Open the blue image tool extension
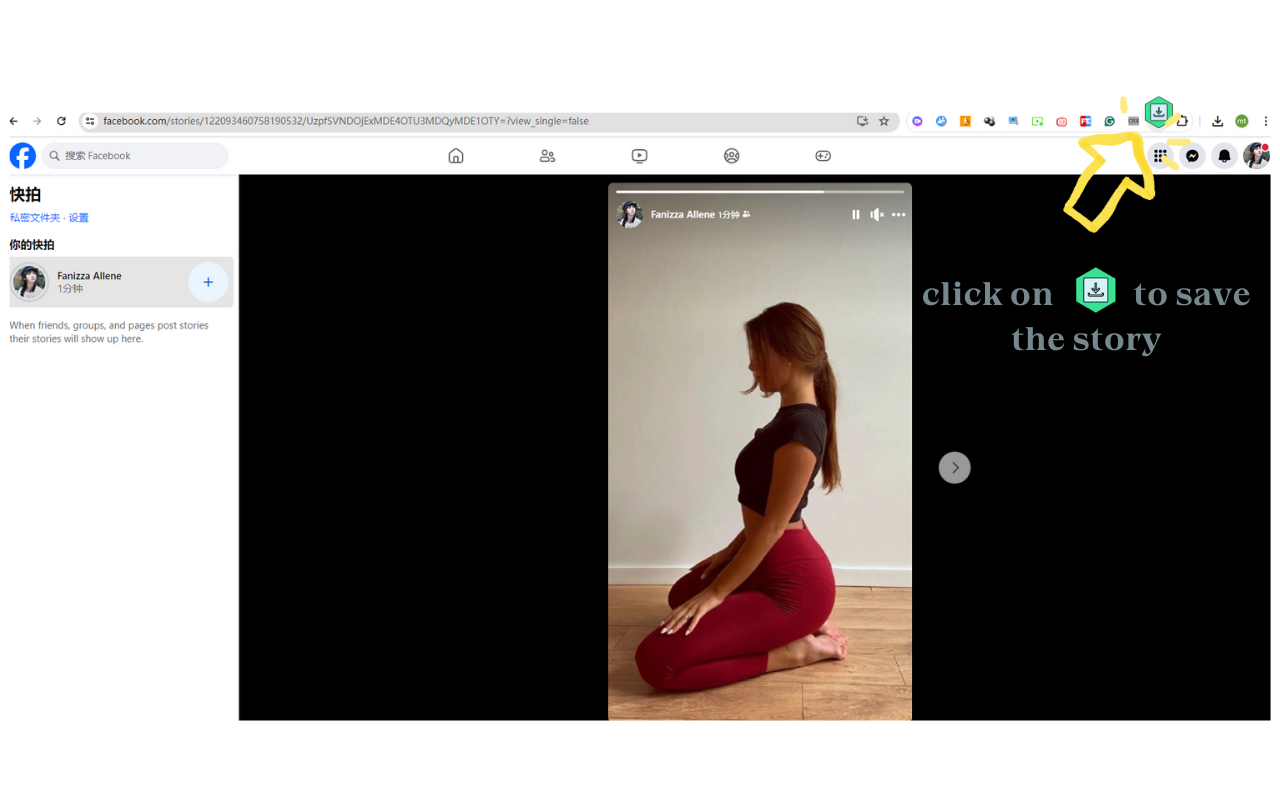The image size is (1280, 800). click(x=1013, y=121)
